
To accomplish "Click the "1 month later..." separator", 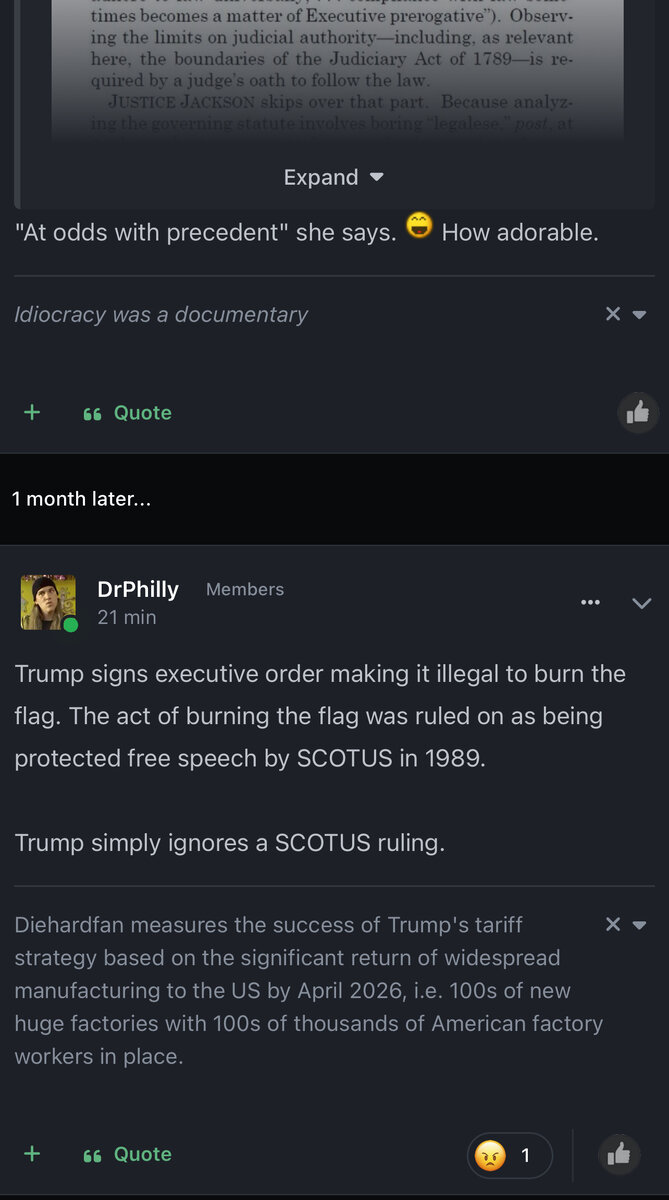I will click(81, 498).
